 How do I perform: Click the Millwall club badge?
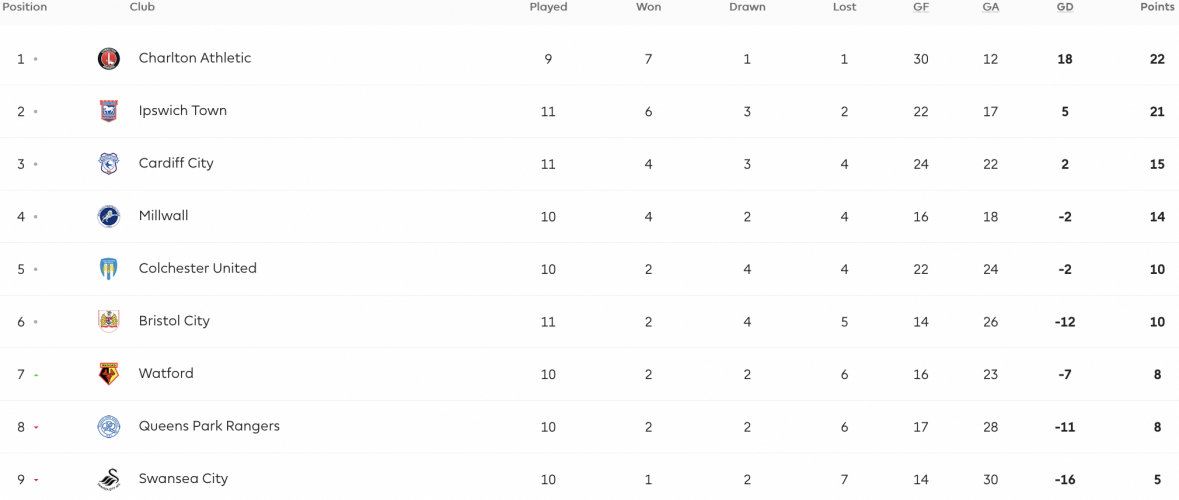(109, 217)
